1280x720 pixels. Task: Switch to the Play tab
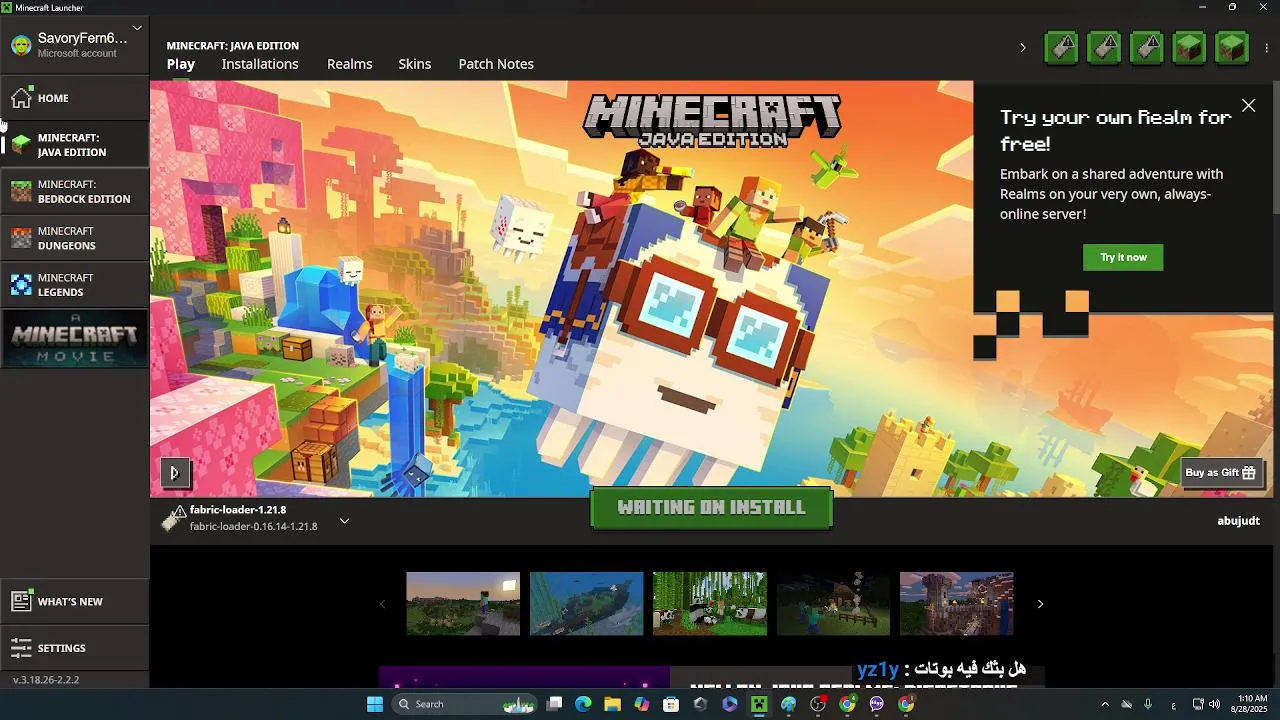(181, 64)
